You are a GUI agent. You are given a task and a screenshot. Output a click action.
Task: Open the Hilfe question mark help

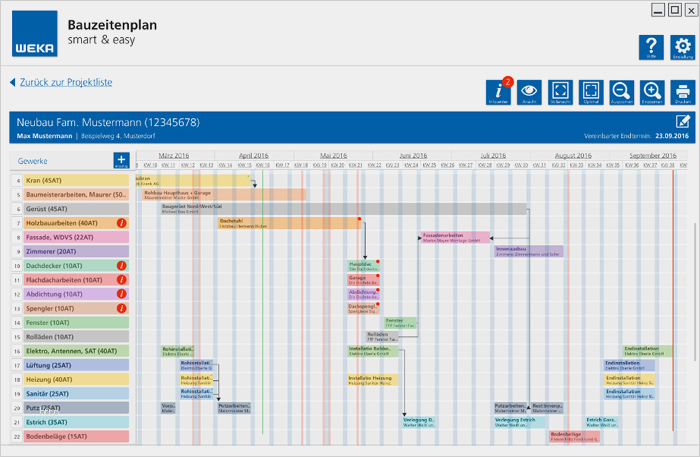coord(651,48)
